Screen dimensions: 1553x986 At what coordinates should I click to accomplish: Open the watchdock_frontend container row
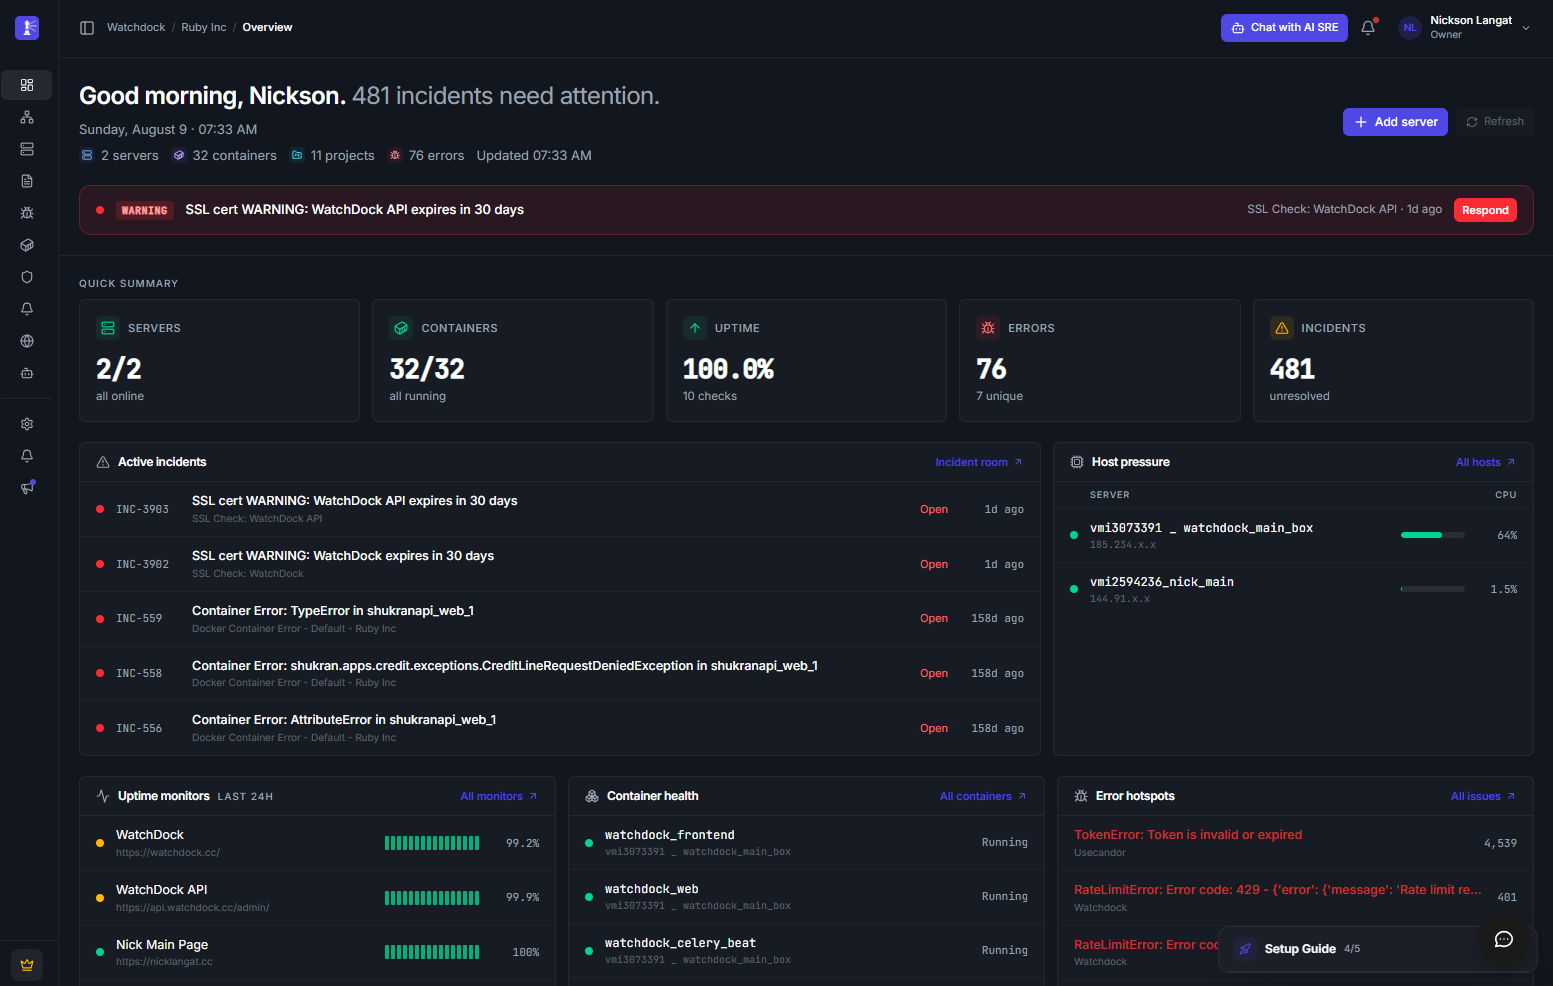click(806, 842)
